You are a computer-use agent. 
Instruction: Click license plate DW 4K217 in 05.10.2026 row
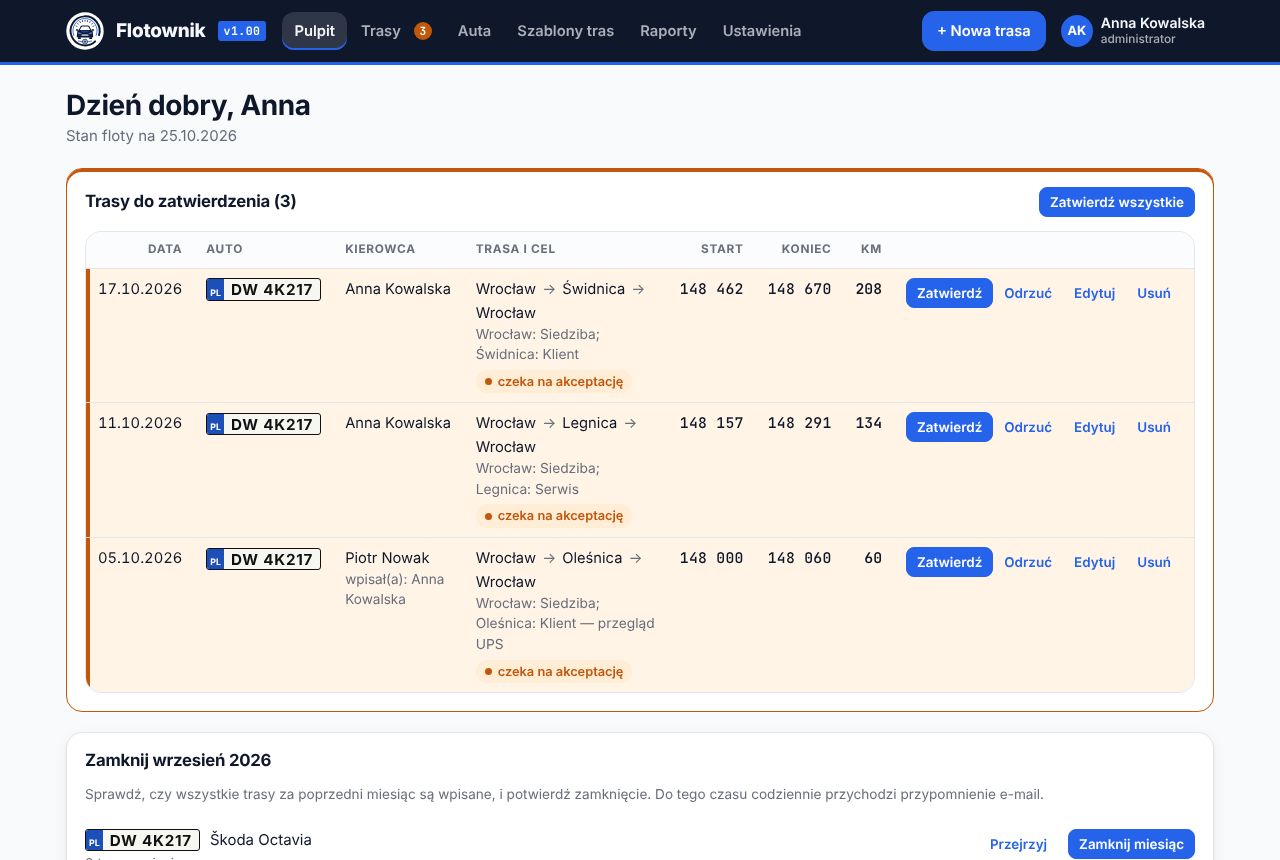(263, 559)
